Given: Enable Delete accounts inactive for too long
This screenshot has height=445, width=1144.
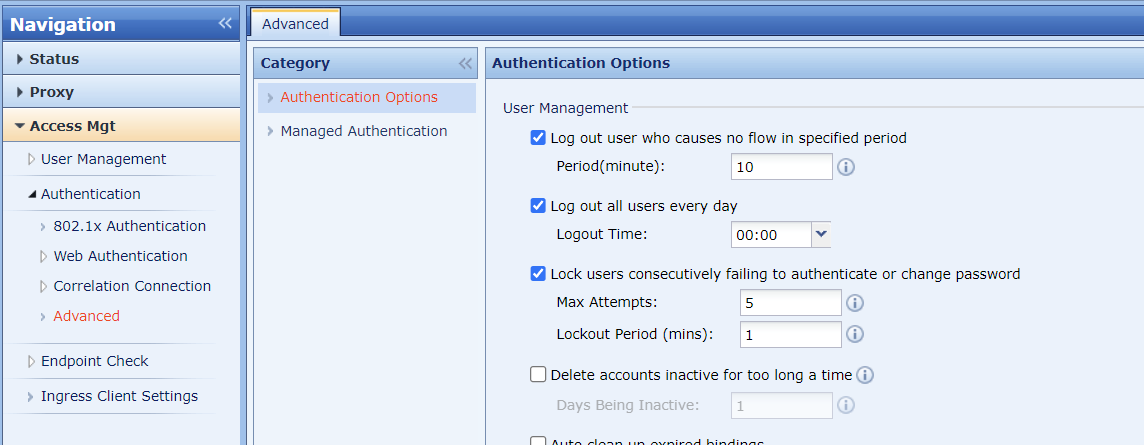Looking at the screenshot, I should click(x=538, y=375).
